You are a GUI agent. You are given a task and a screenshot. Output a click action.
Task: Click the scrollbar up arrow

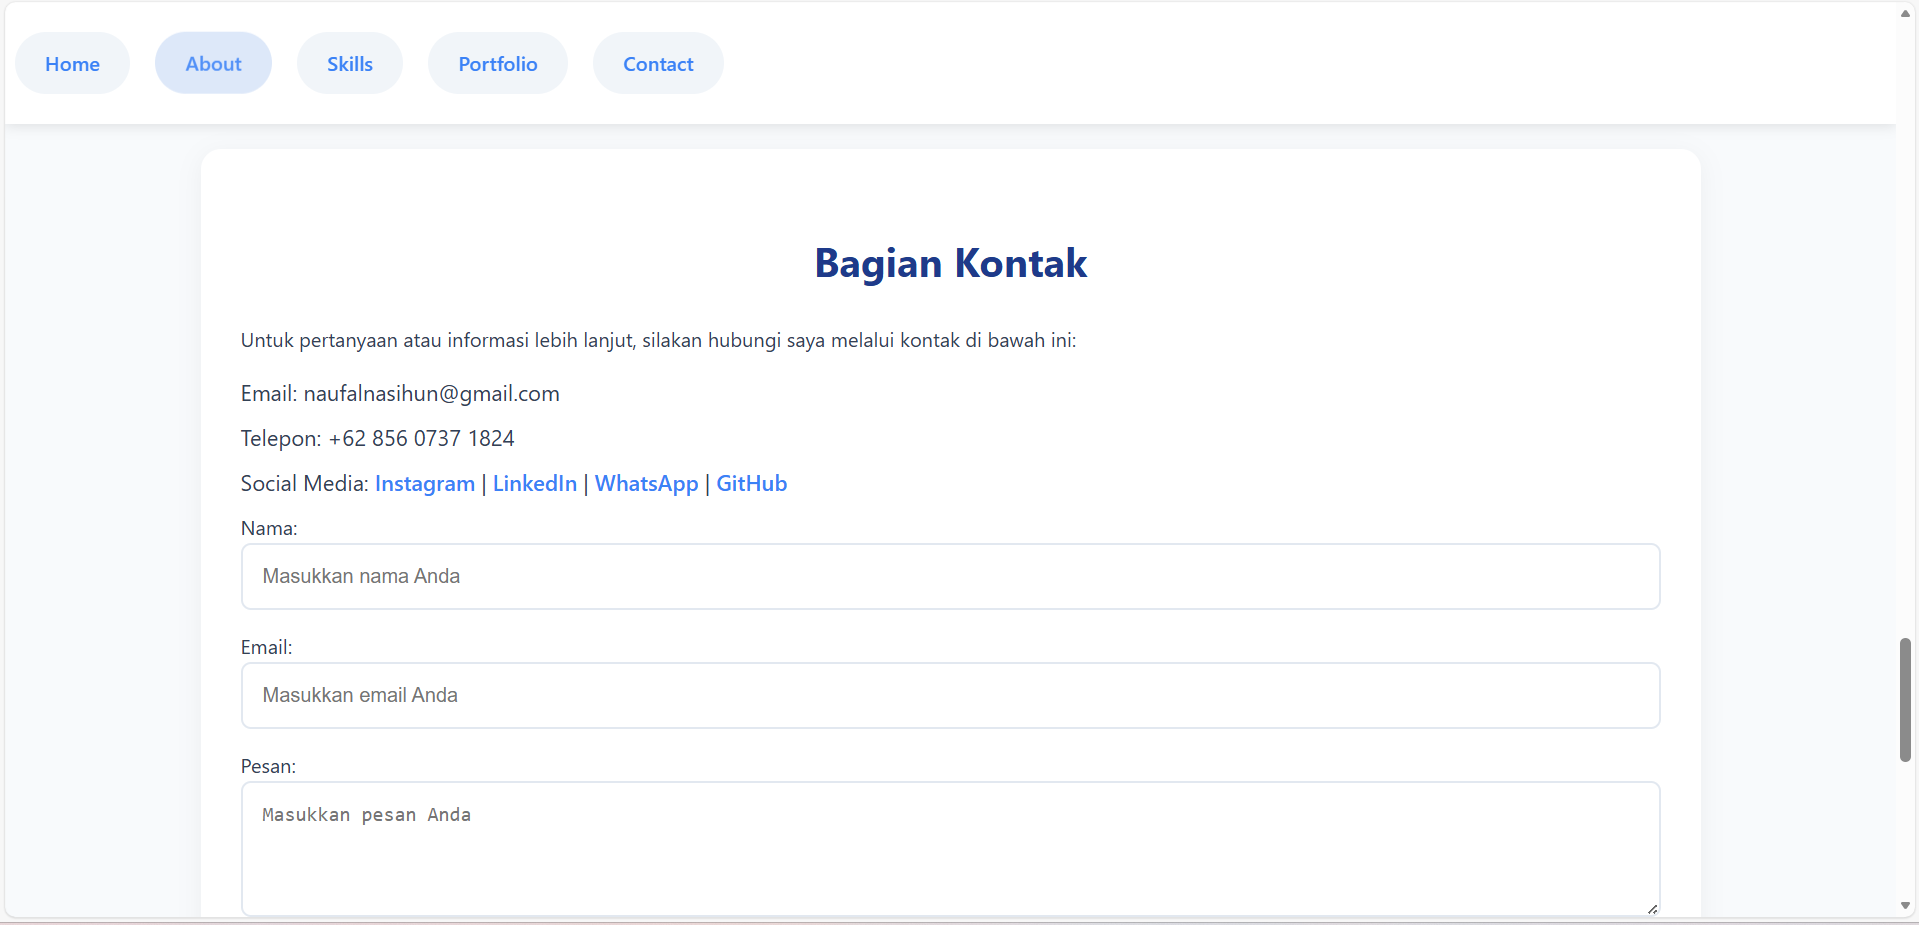1903,12
